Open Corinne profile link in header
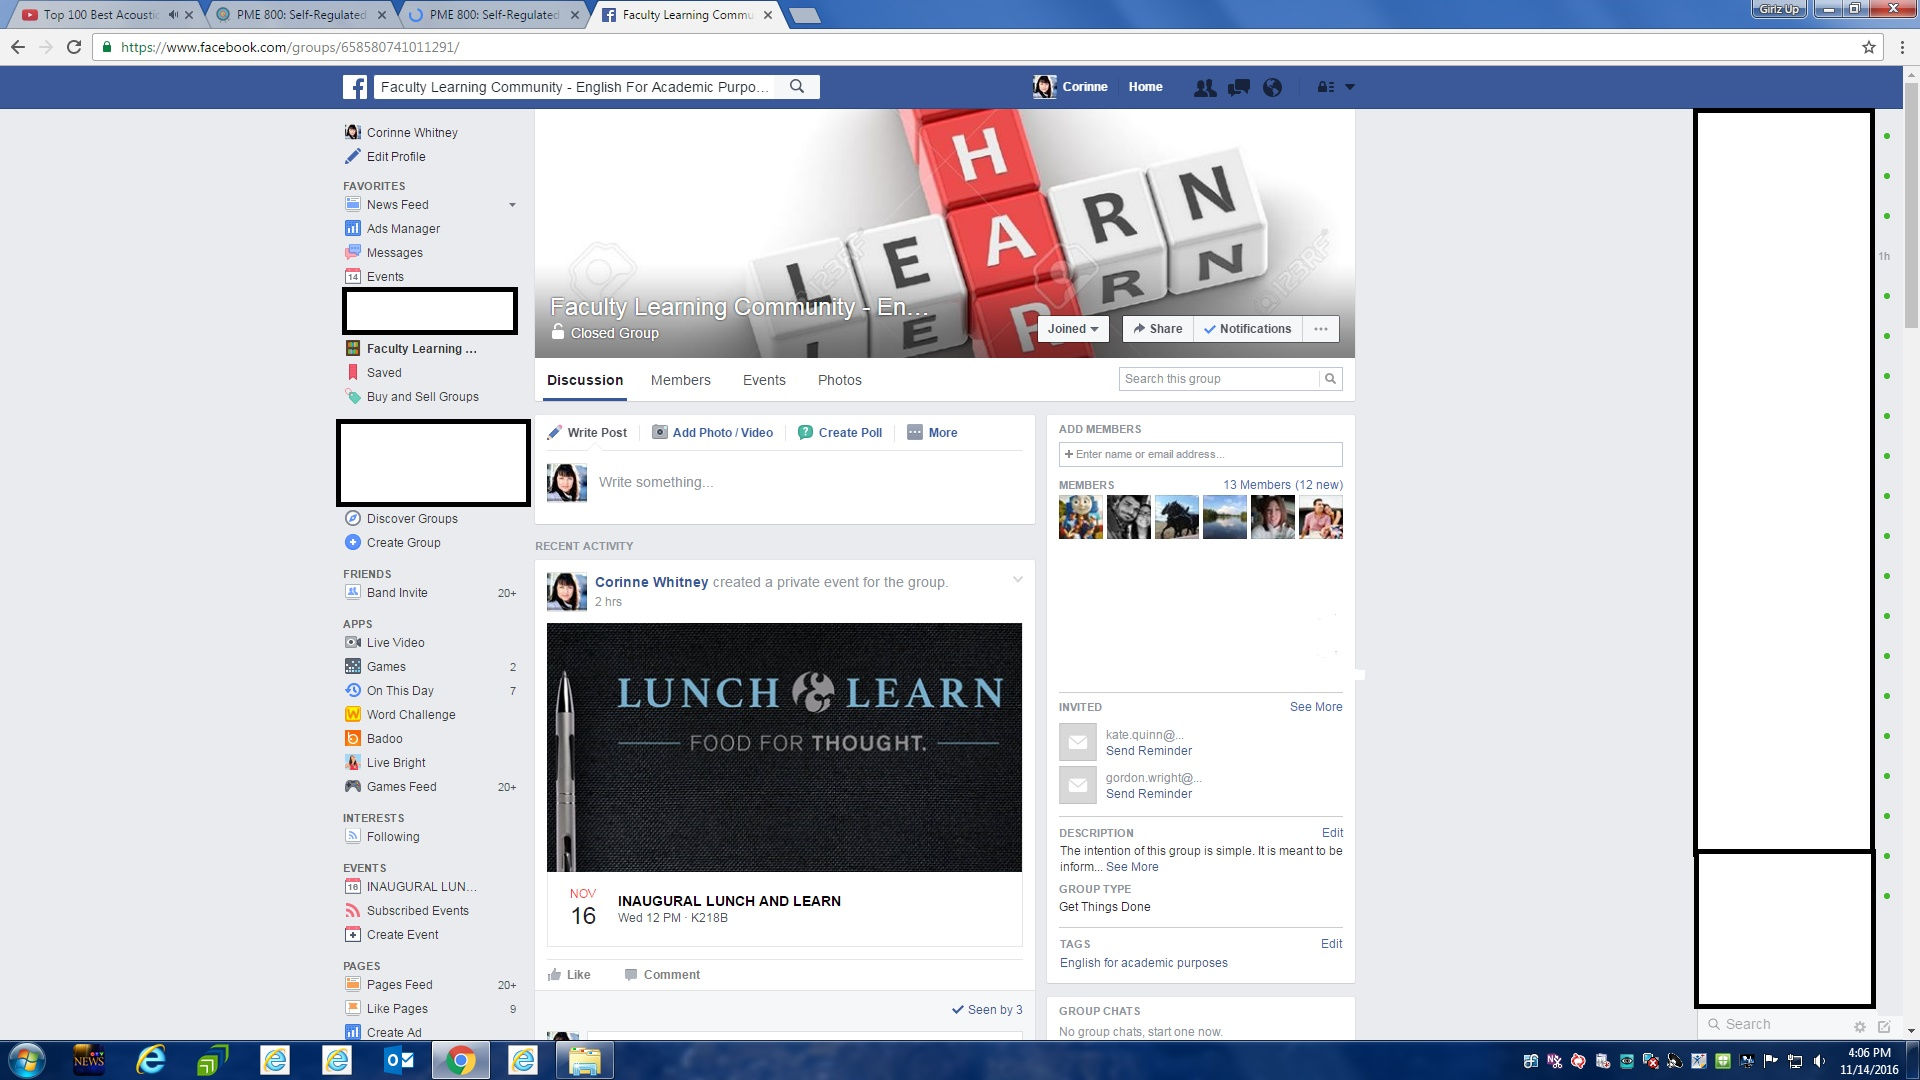The width and height of the screenshot is (1920, 1080). [x=1071, y=87]
